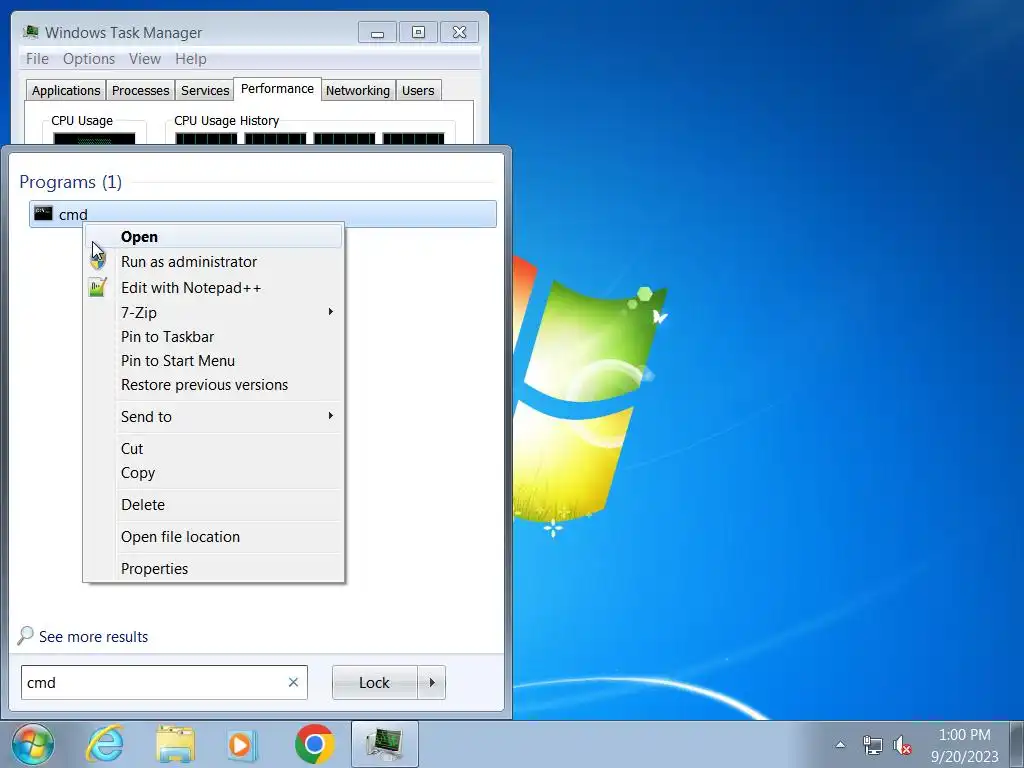Open the shutdown options arrow next to Lock
Screen dimensions: 1024x768
click(x=432, y=682)
